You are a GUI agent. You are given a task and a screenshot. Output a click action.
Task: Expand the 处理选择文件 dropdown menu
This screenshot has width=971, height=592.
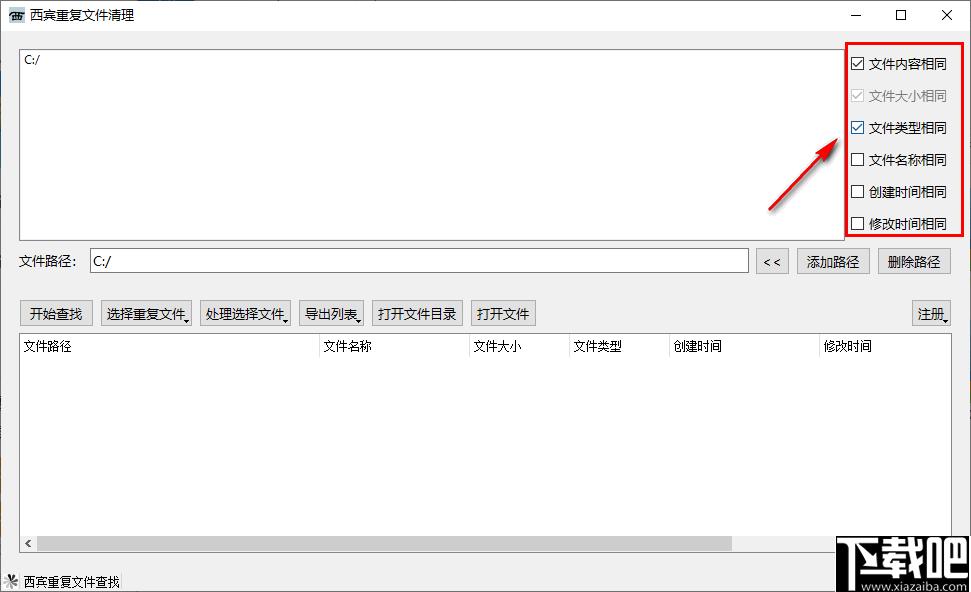point(246,314)
